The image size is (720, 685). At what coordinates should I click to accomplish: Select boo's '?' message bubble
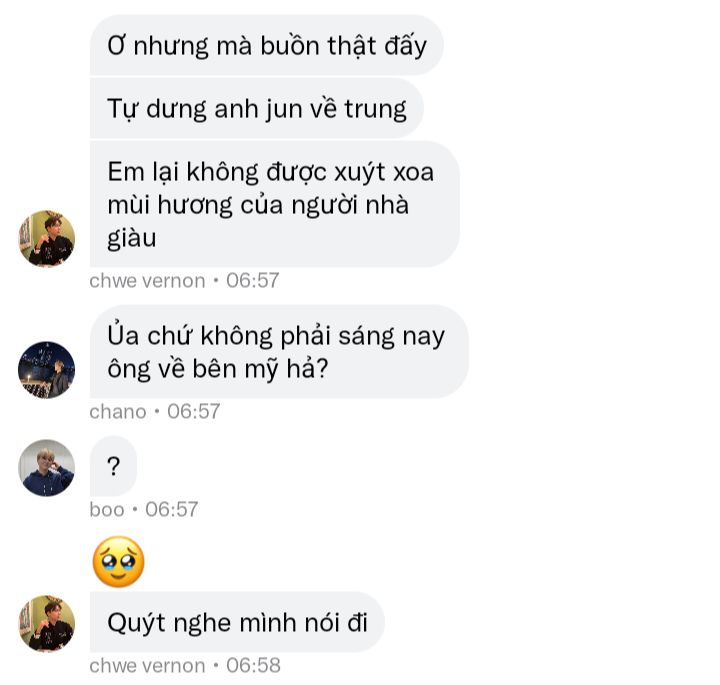[113, 466]
